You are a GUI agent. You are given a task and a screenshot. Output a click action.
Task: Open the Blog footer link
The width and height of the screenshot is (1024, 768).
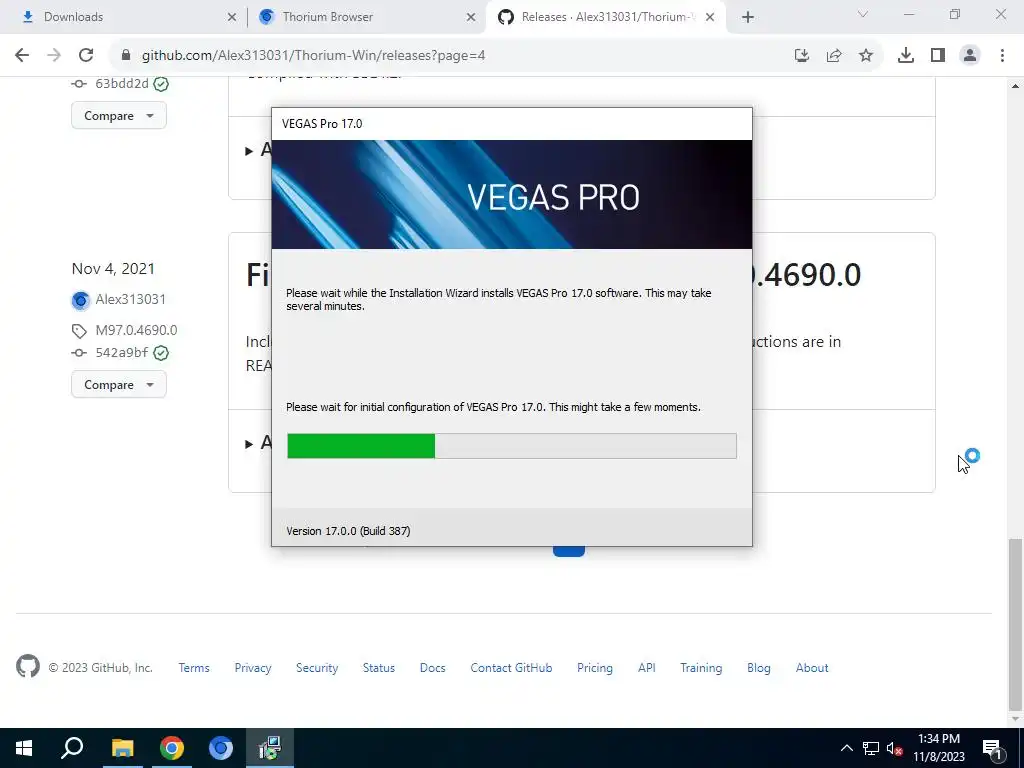pos(759,668)
